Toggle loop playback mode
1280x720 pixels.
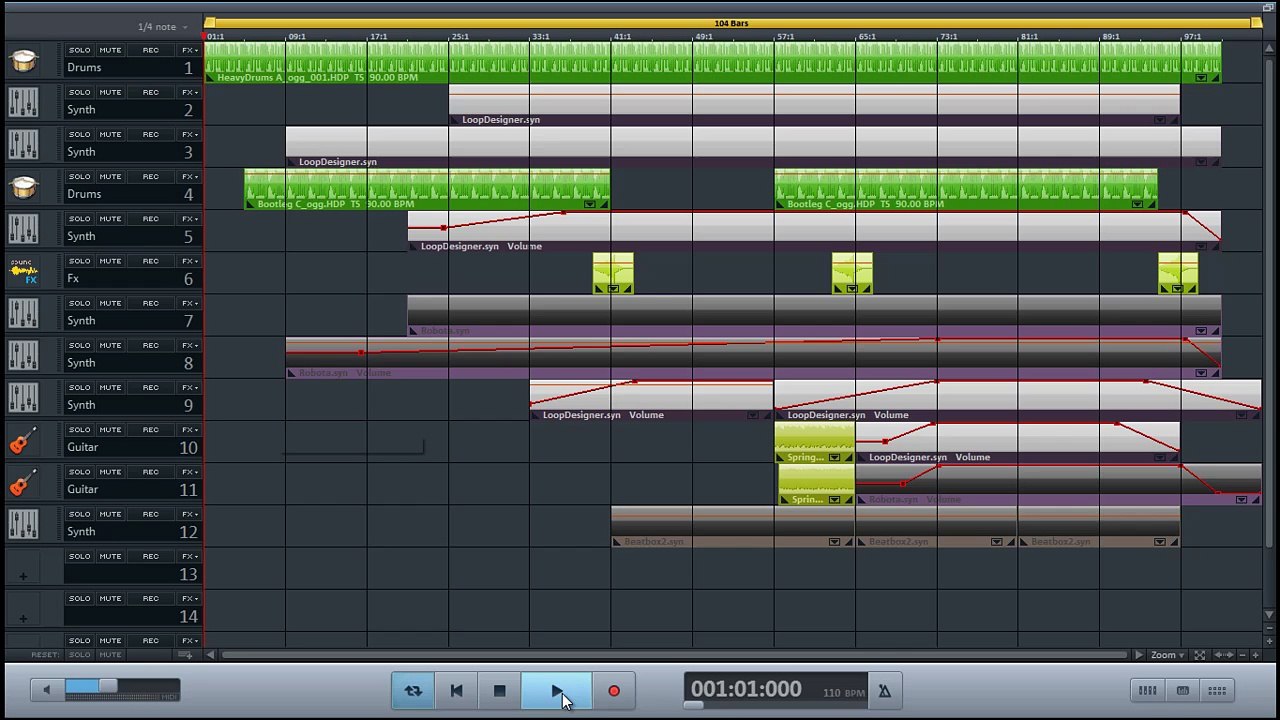click(x=413, y=691)
